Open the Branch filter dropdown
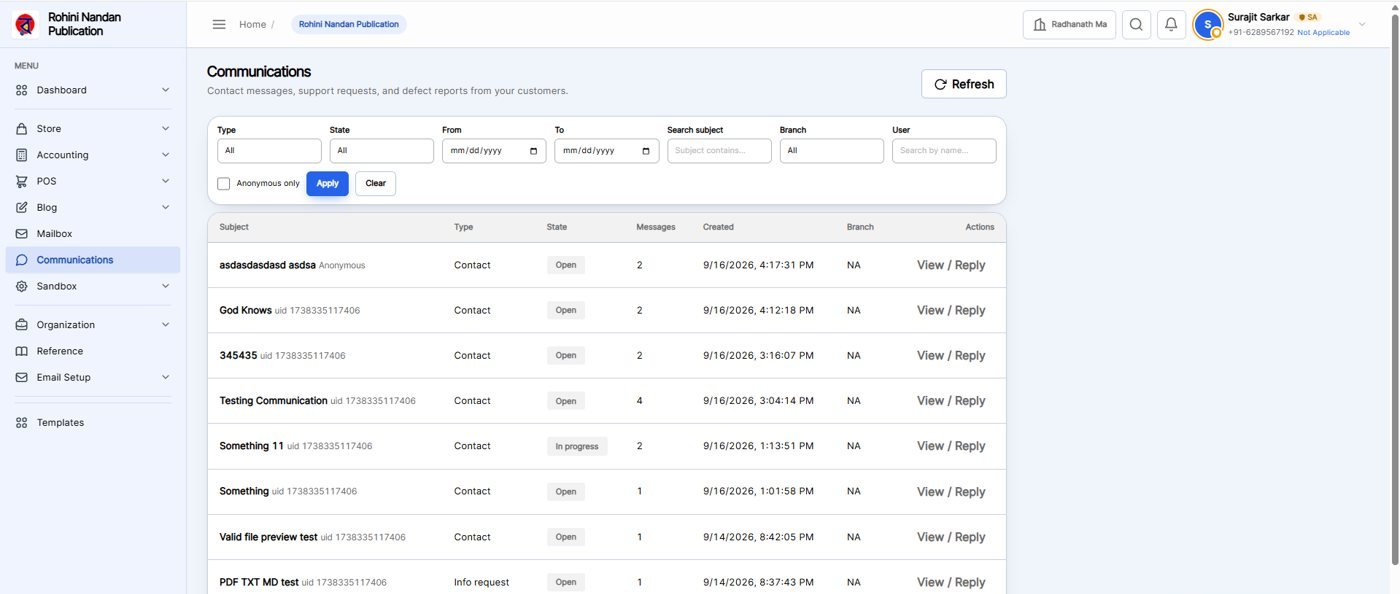 click(832, 151)
